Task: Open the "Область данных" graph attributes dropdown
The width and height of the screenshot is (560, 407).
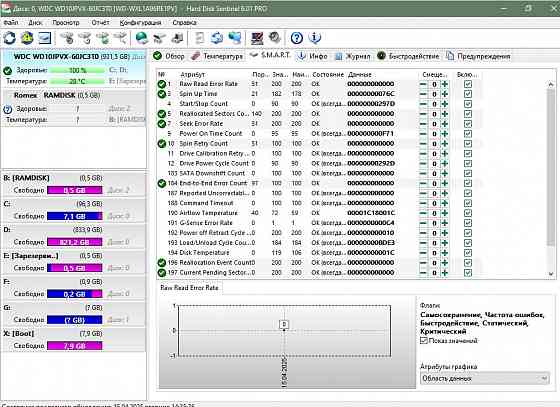Action: pos(485,378)
